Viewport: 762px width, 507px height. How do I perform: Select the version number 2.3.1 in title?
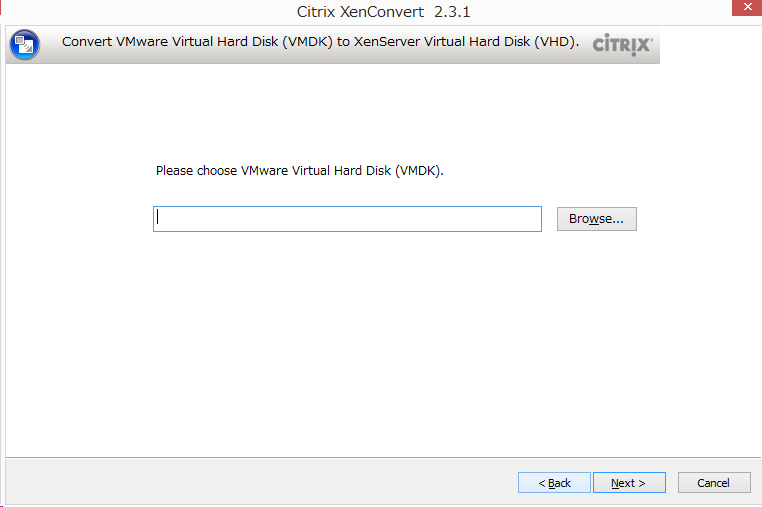click(x=452, y=12)
